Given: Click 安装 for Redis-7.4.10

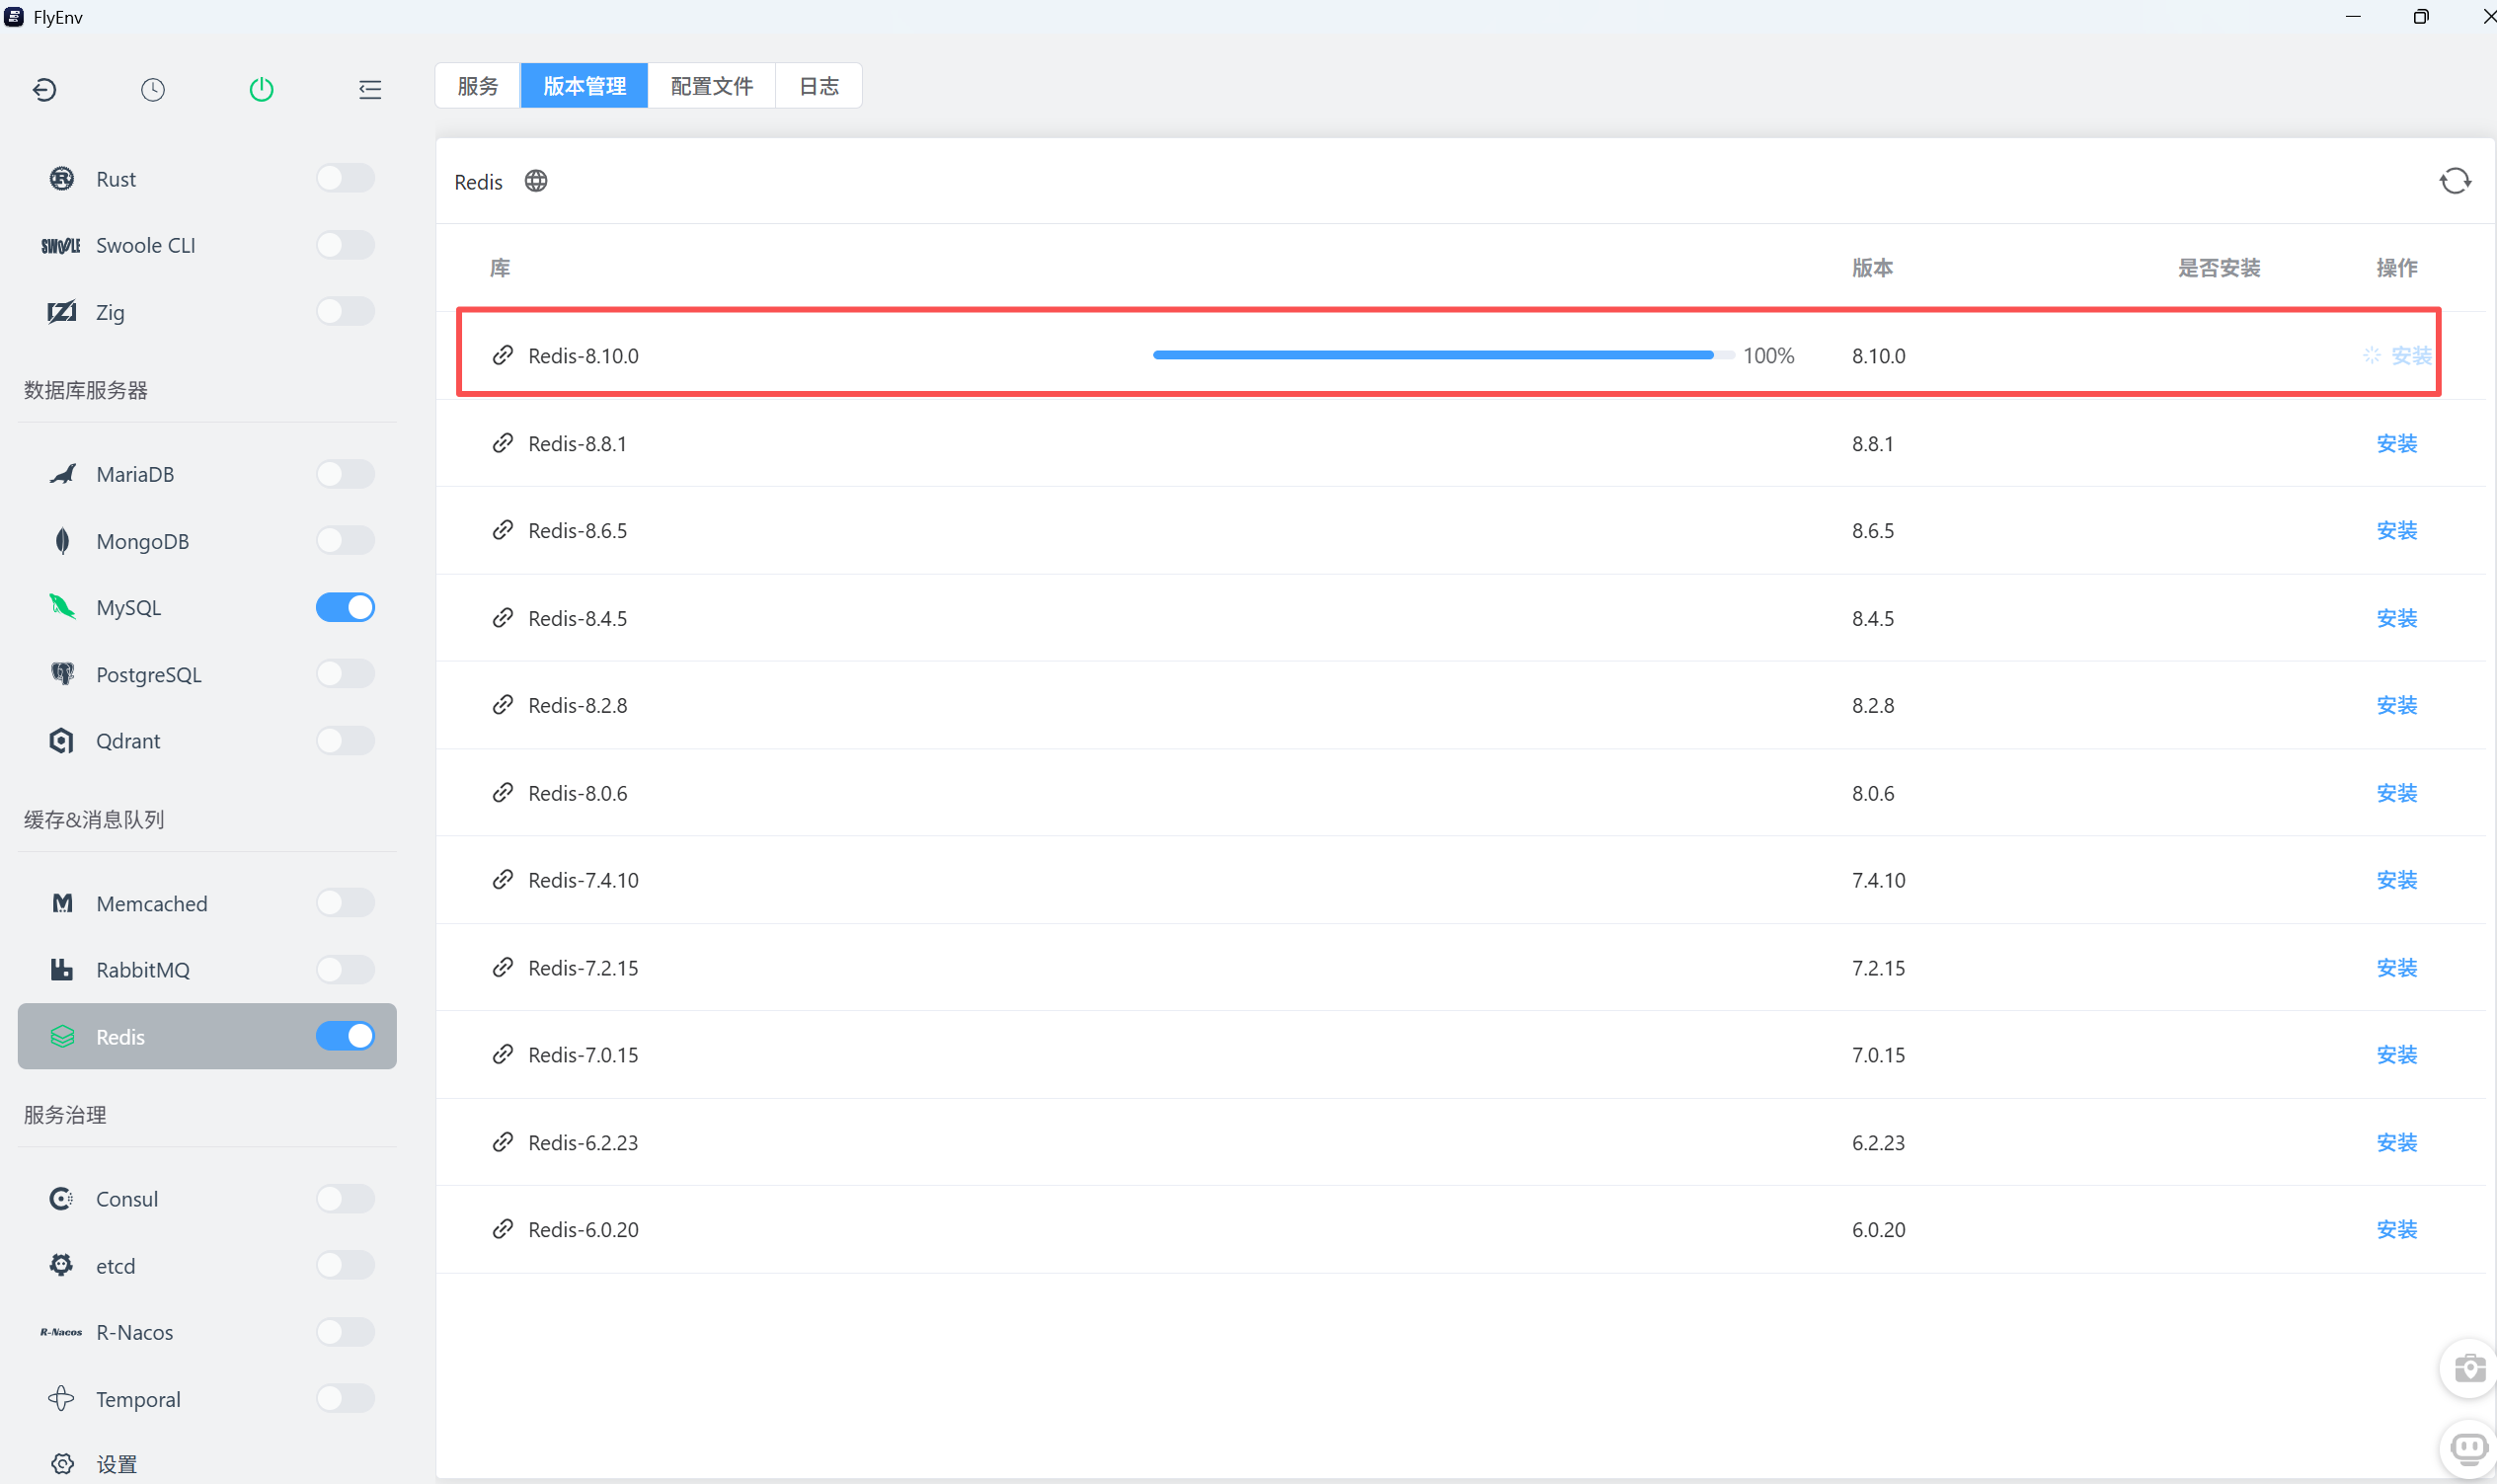Looking at the screenshot, I should [2396, 880].
